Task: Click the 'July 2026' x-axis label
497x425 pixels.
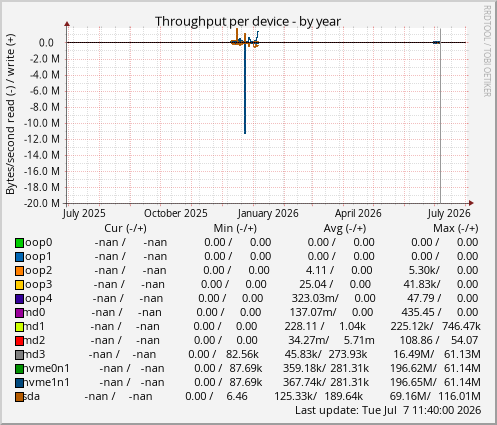Action: 449,213
